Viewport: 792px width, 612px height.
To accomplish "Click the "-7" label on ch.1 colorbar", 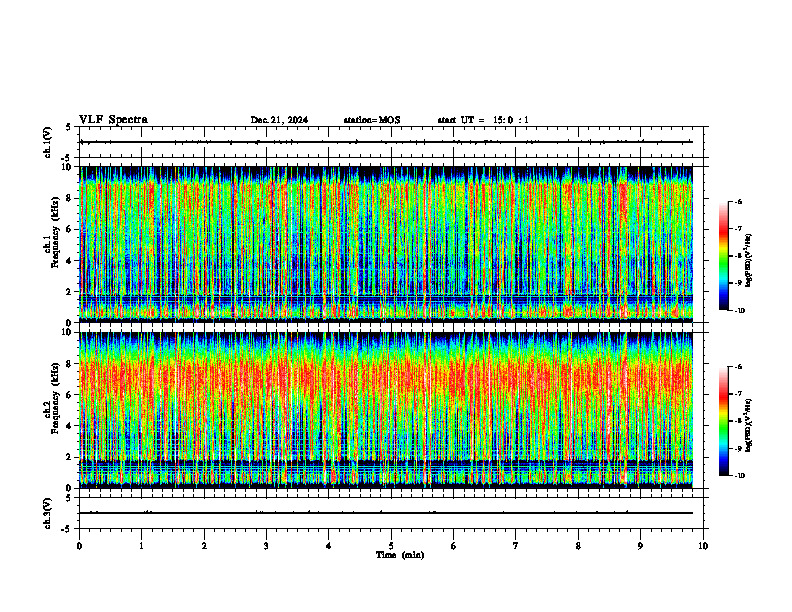I will 738,229.
